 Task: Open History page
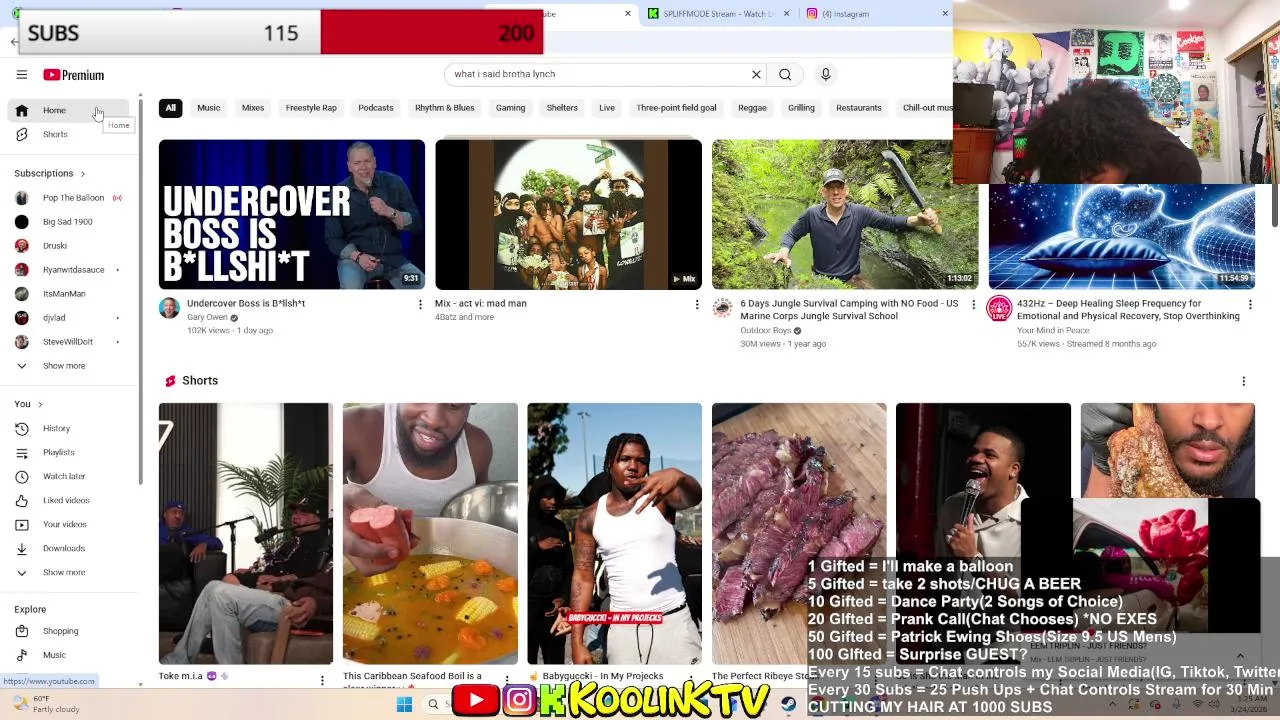68,428
